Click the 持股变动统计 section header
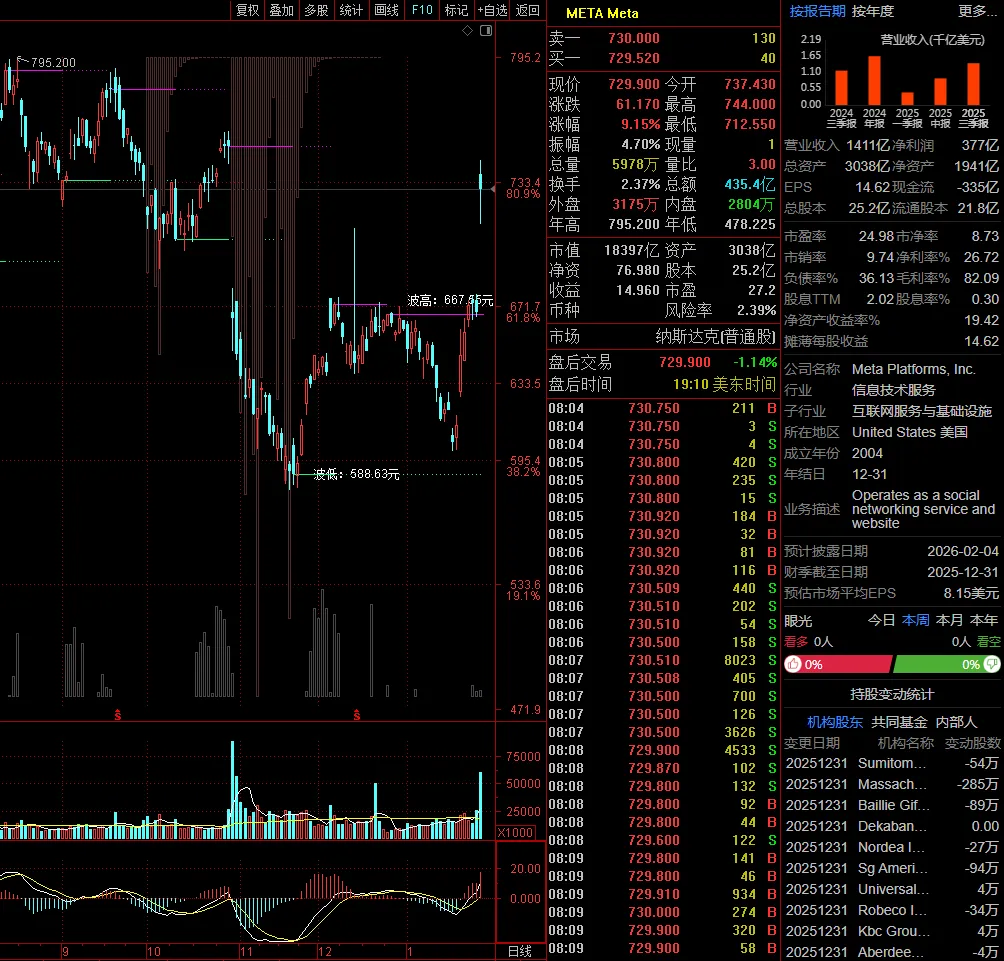Image resolution: width=1004 pixels, height=961 pixels. coord(892,695)
